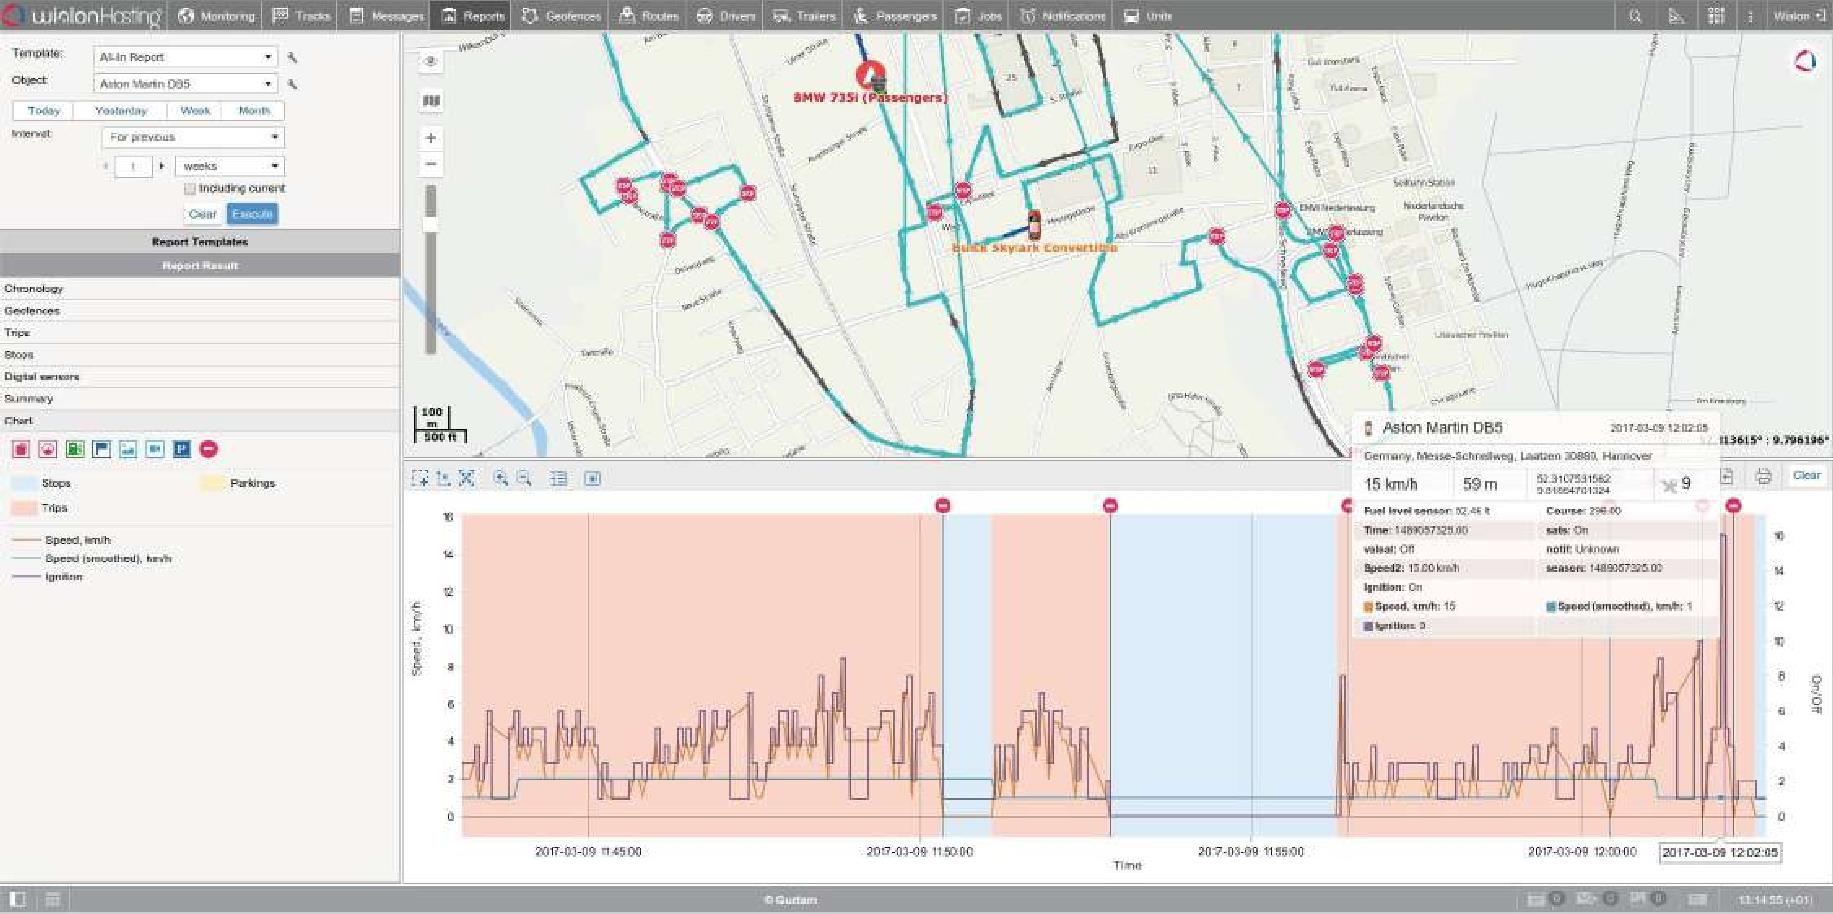Toggle the video marker icon under Chart
The width and height of the screenshot is (1833, 914).
tap(155, 449)
